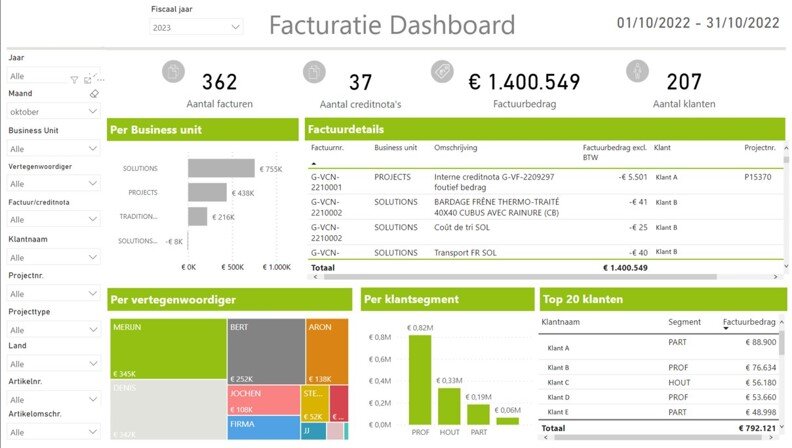792x448 pixels.
Task: Sort Factuurdetails by Klant column header
Action: coord(662,147)
